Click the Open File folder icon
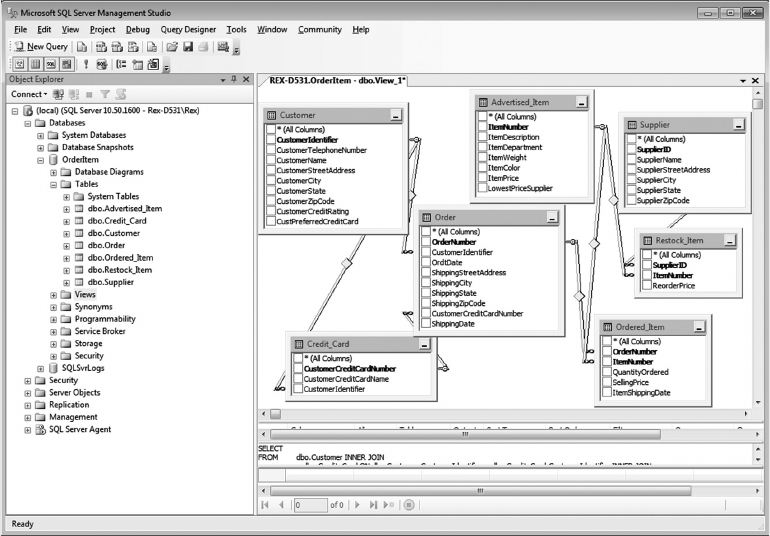The width and height of the screenshot is (770, 536). point(172,47)
